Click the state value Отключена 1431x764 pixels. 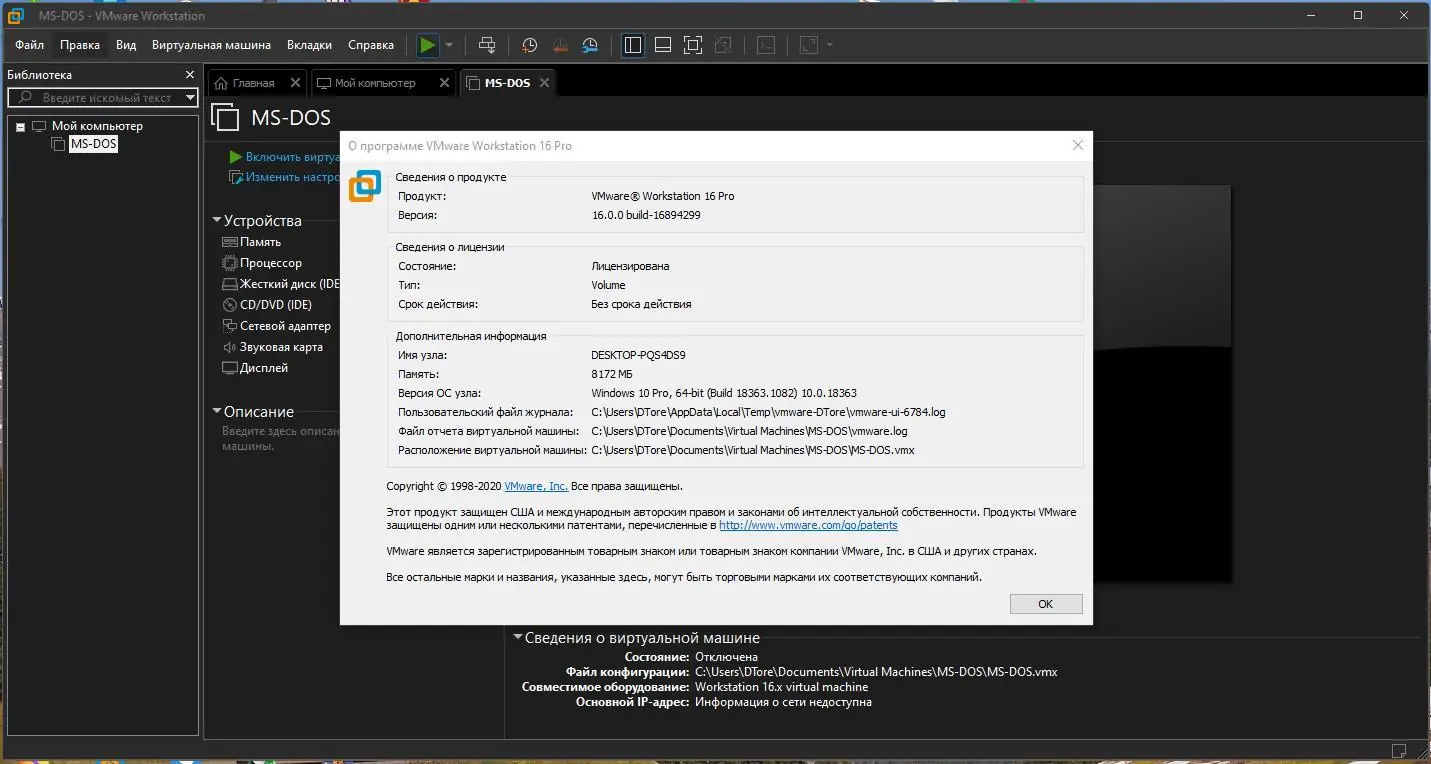[726, 657]
